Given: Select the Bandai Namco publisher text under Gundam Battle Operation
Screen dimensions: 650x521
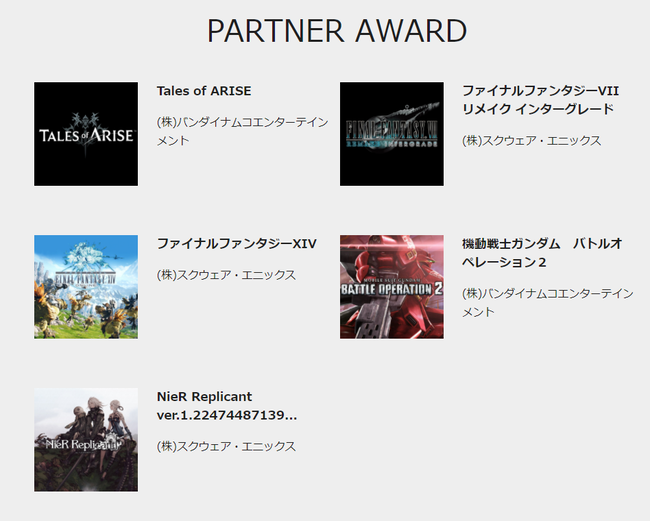Looking at the screenshot, I should coord(548,303).
